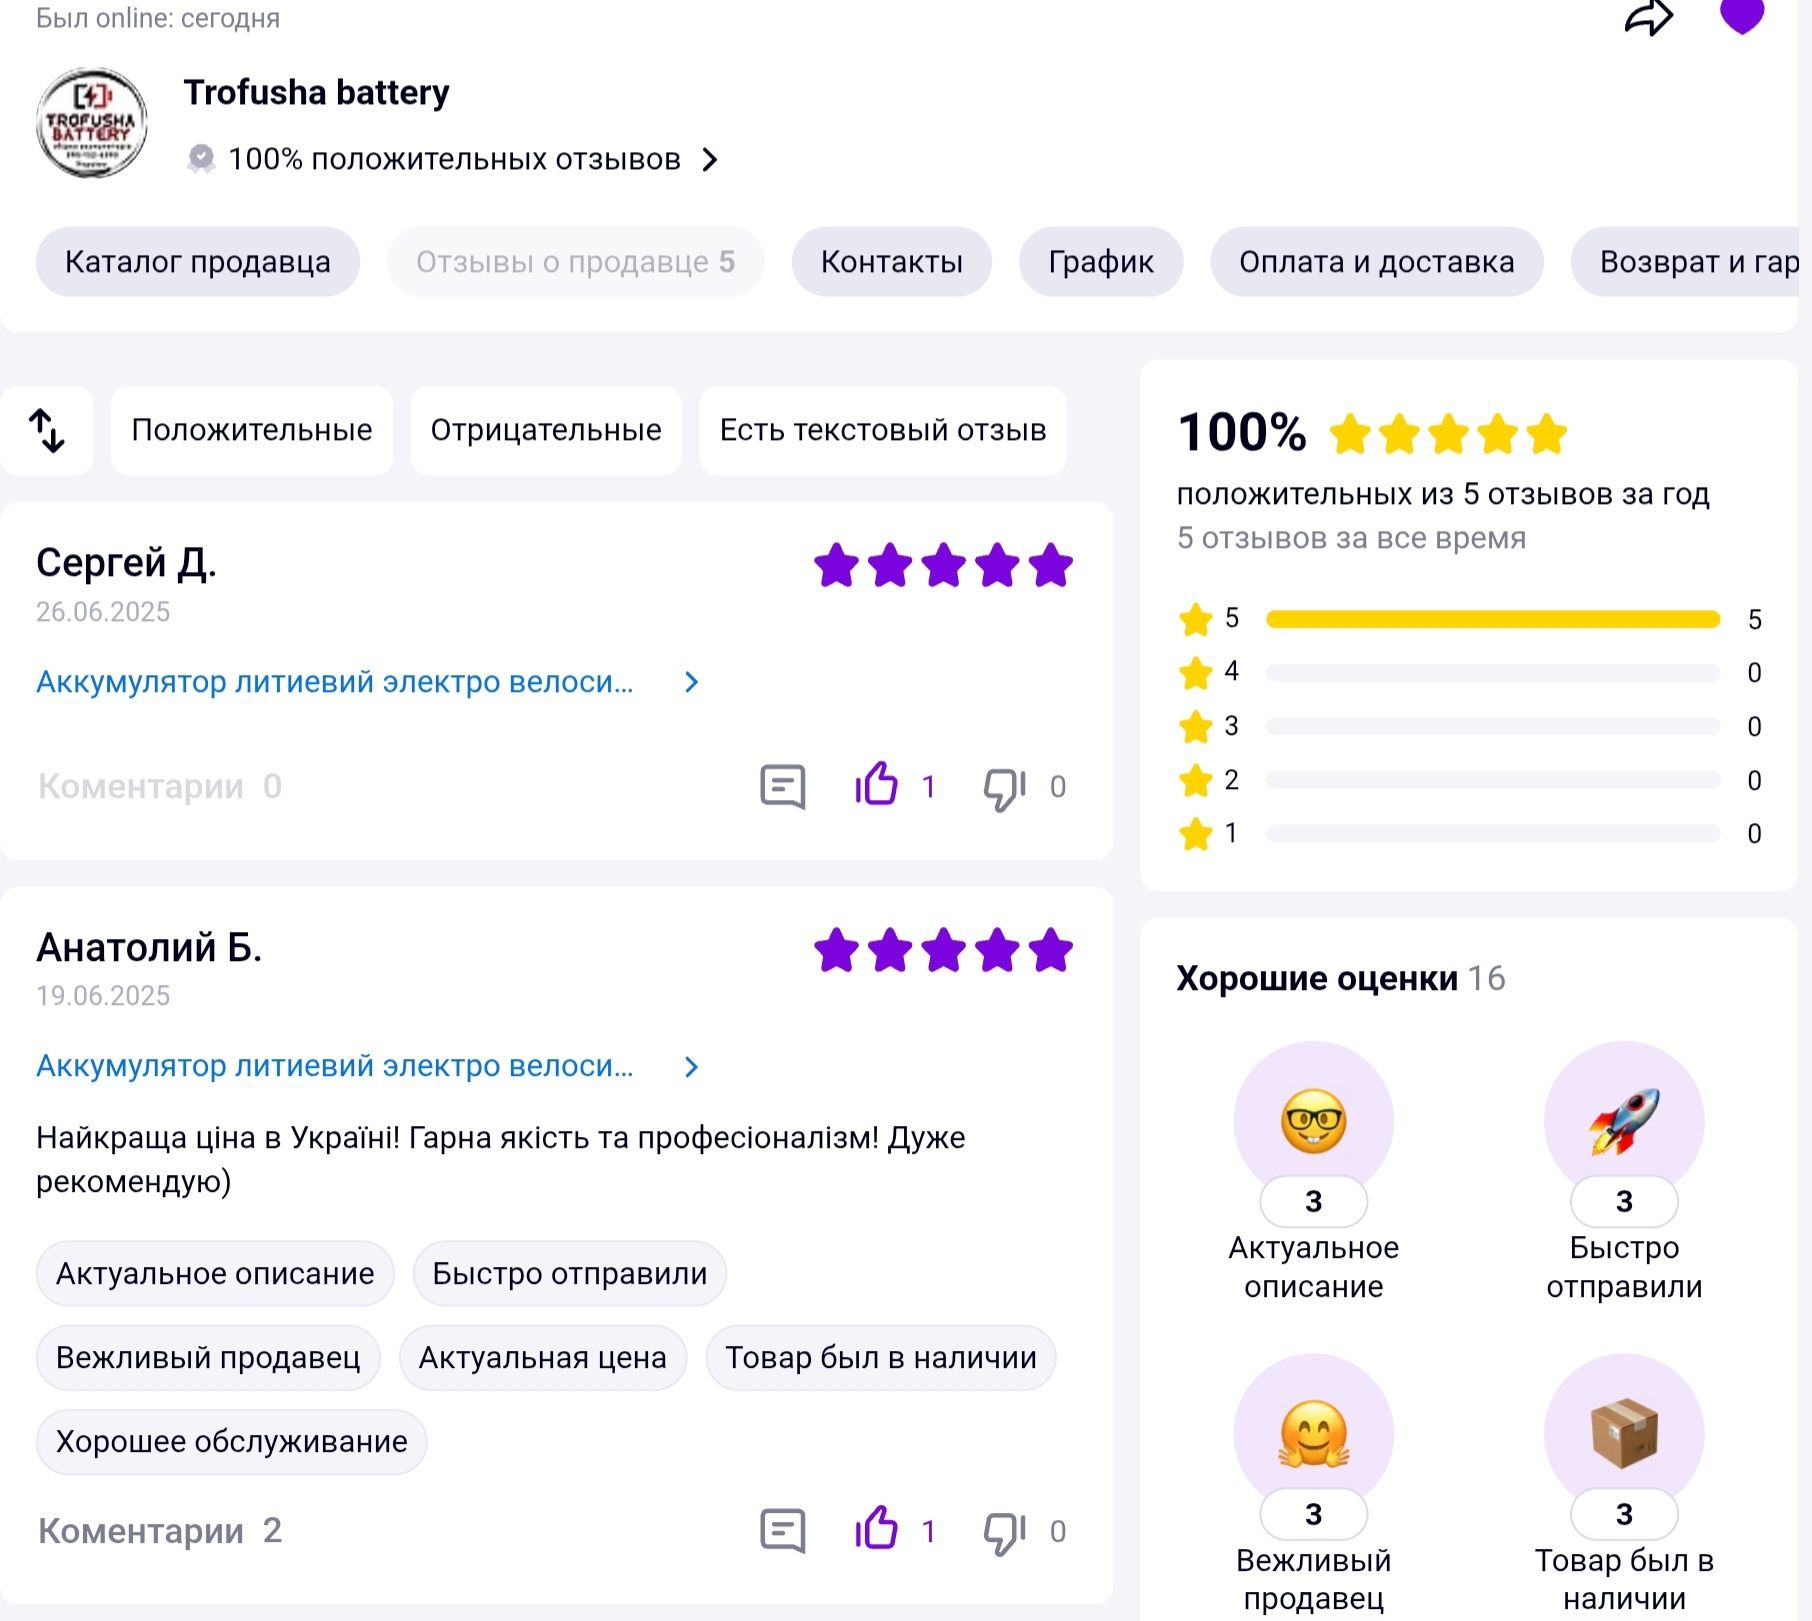Expand chevron of Сергей Д. product link
Screen dimensions: 1812x1621
tap(691, 682)
